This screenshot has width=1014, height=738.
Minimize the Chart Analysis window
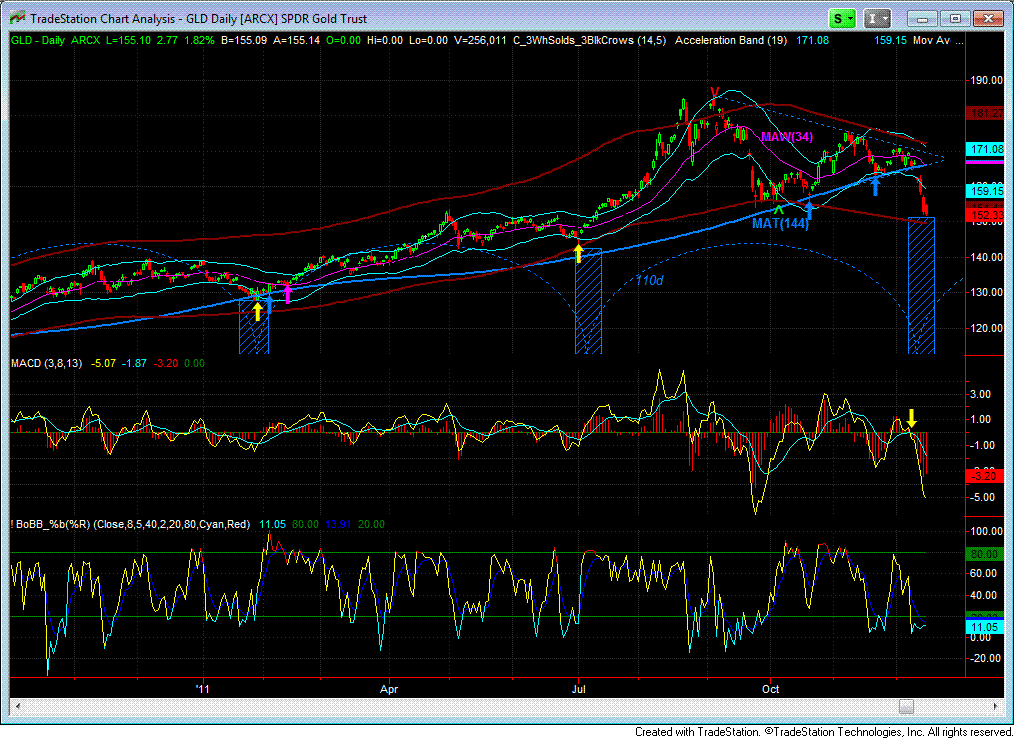point(925,19)
